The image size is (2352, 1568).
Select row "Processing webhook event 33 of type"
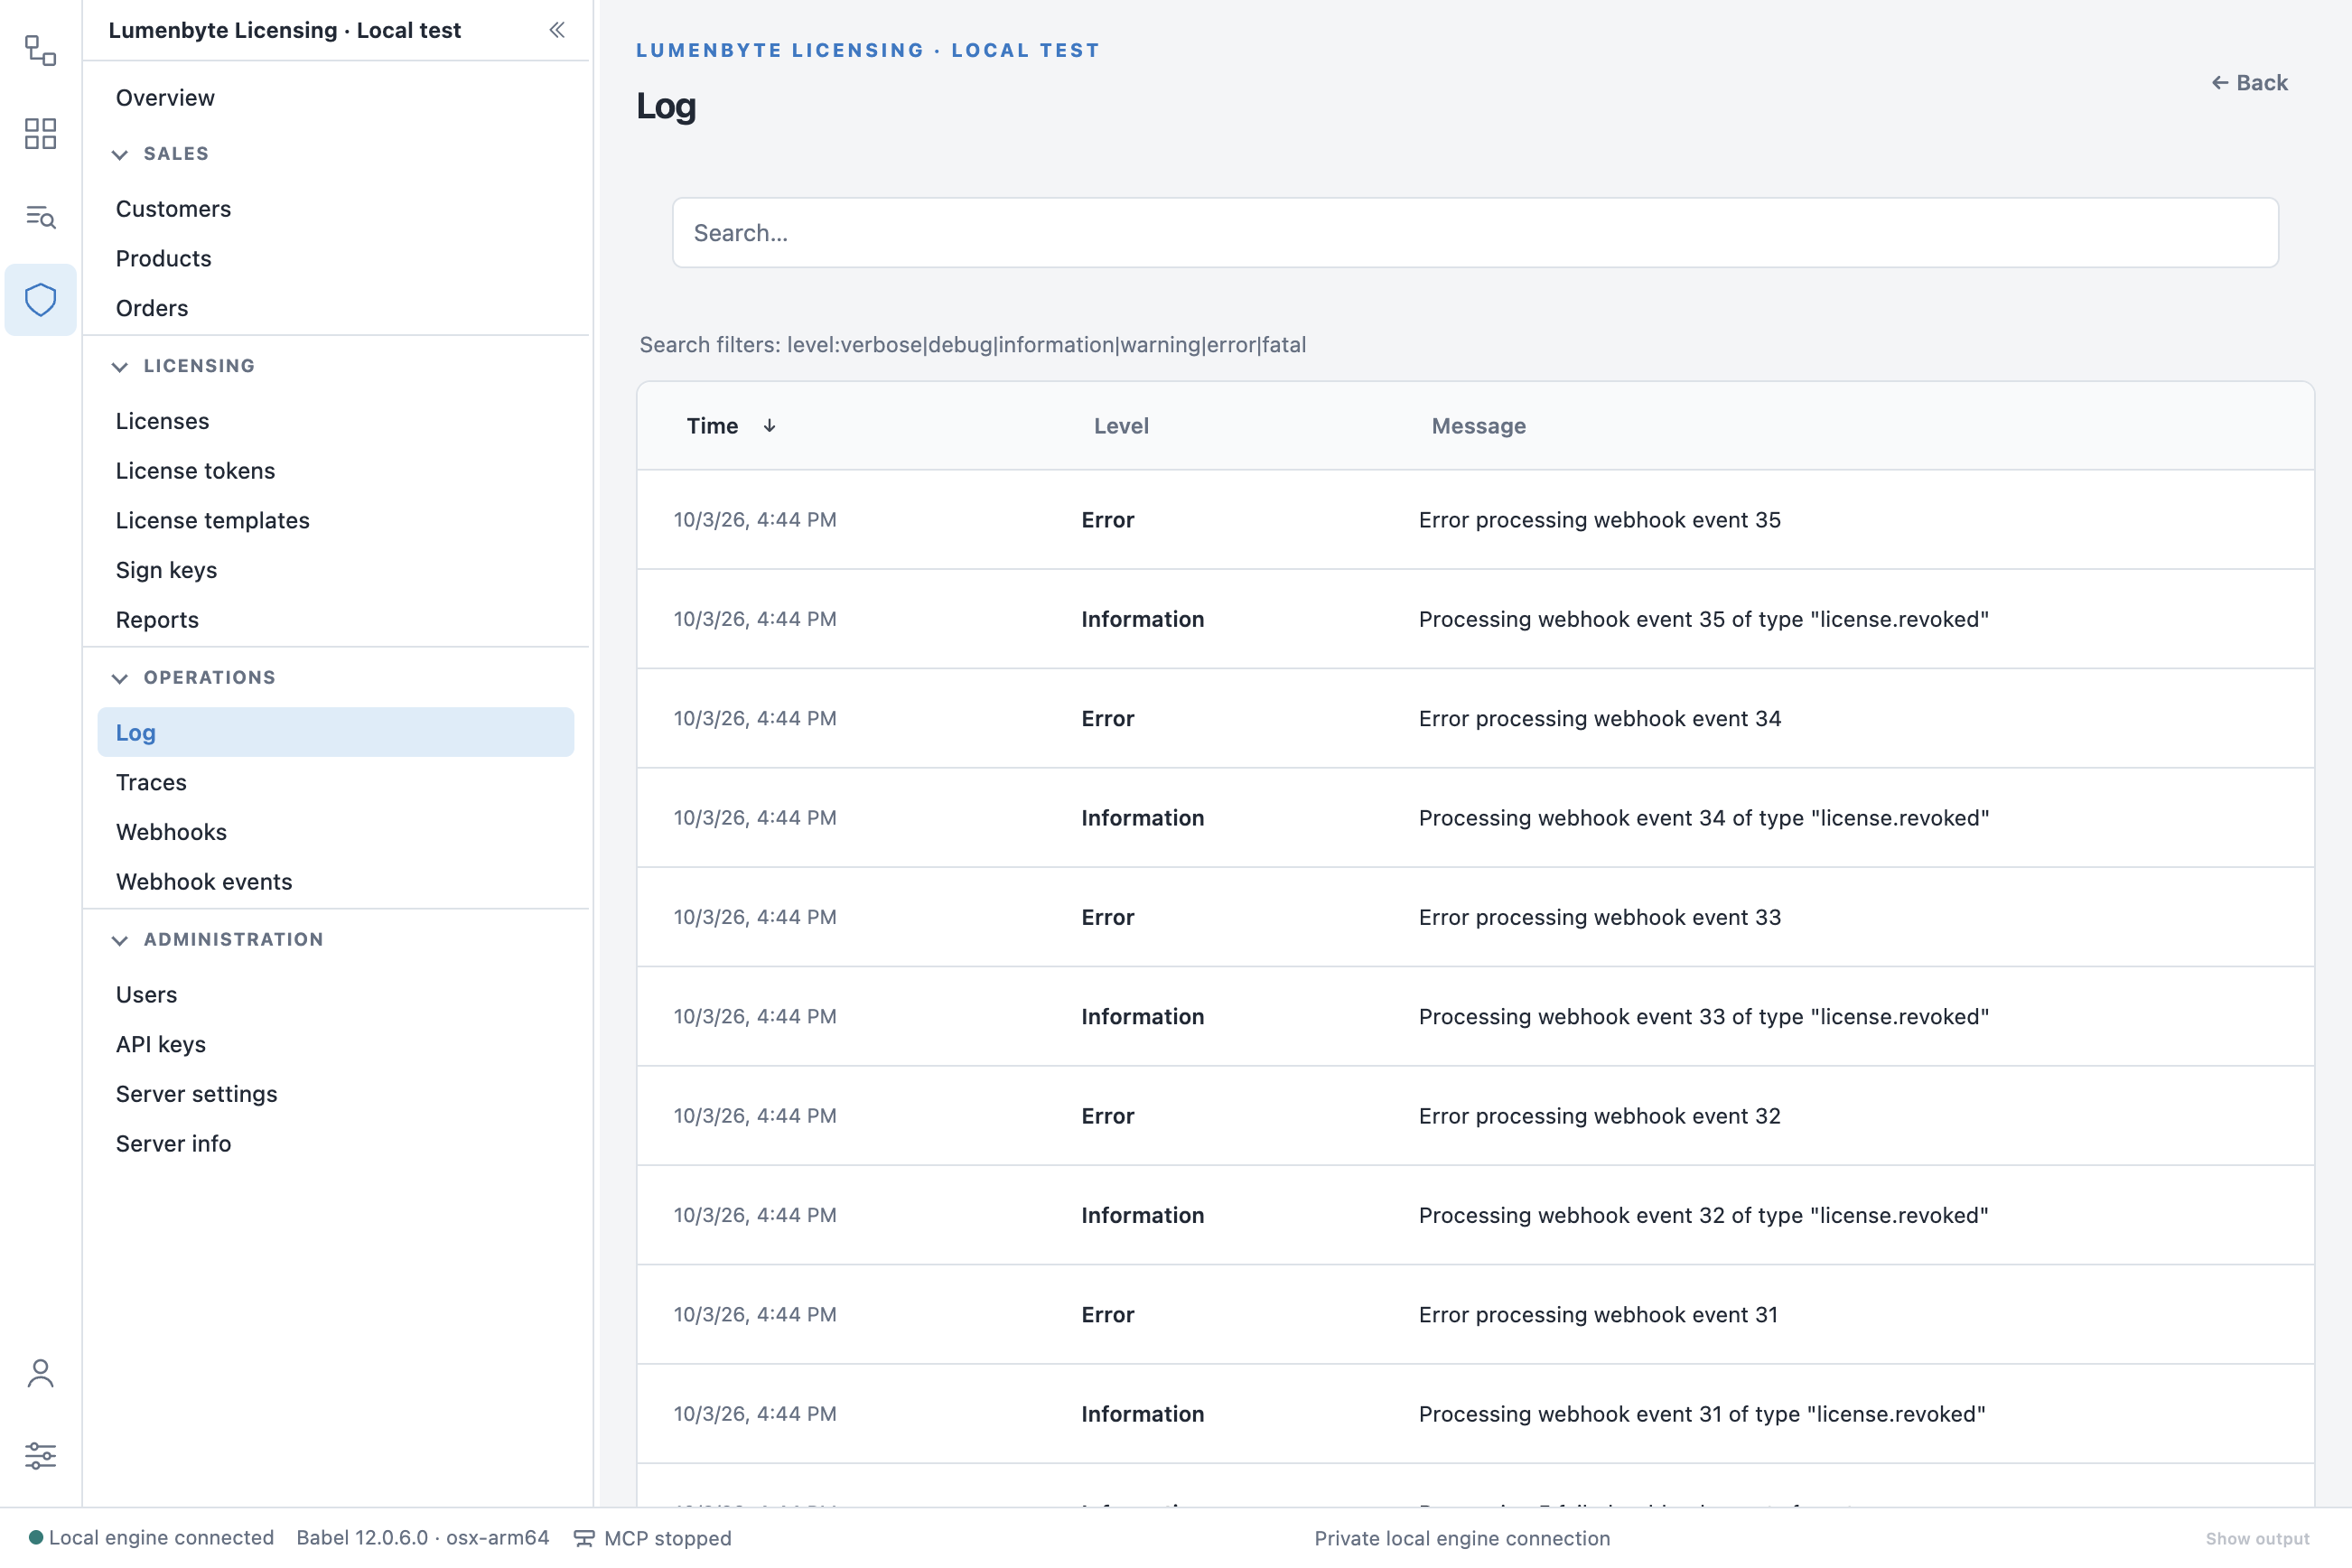pos(1475,1017)
